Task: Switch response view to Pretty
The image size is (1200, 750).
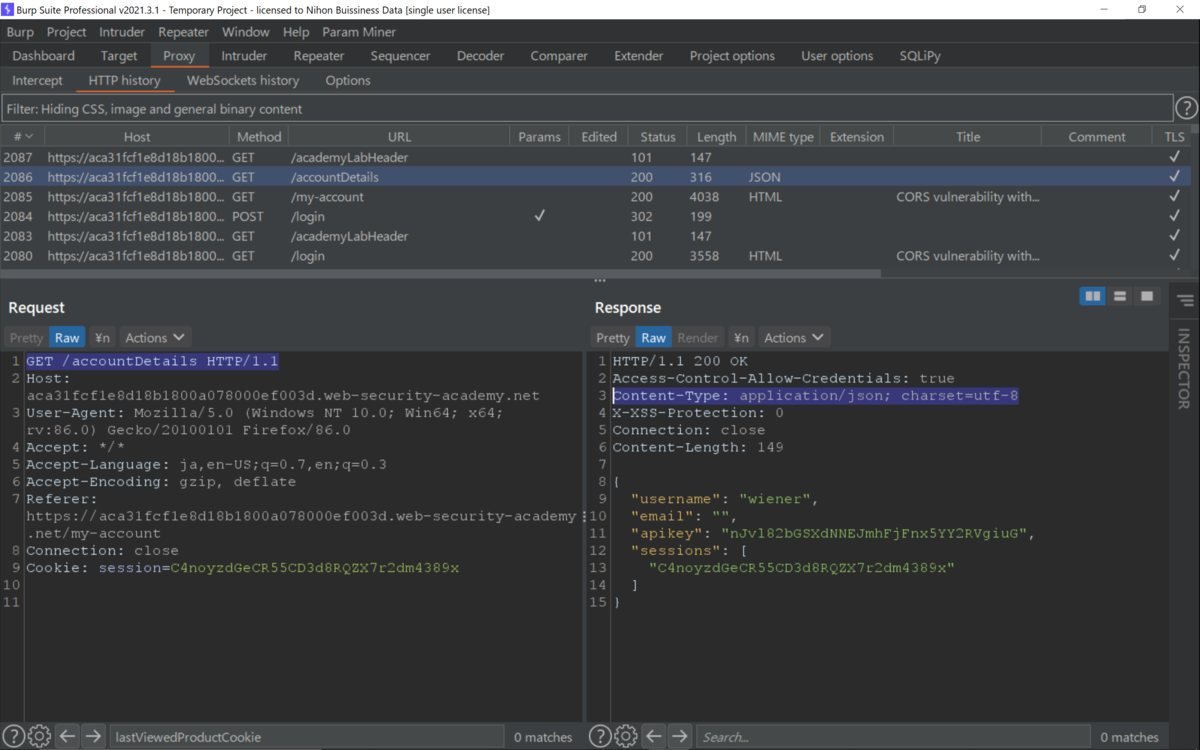Action: pyautogui.click(x=613, y=338)
